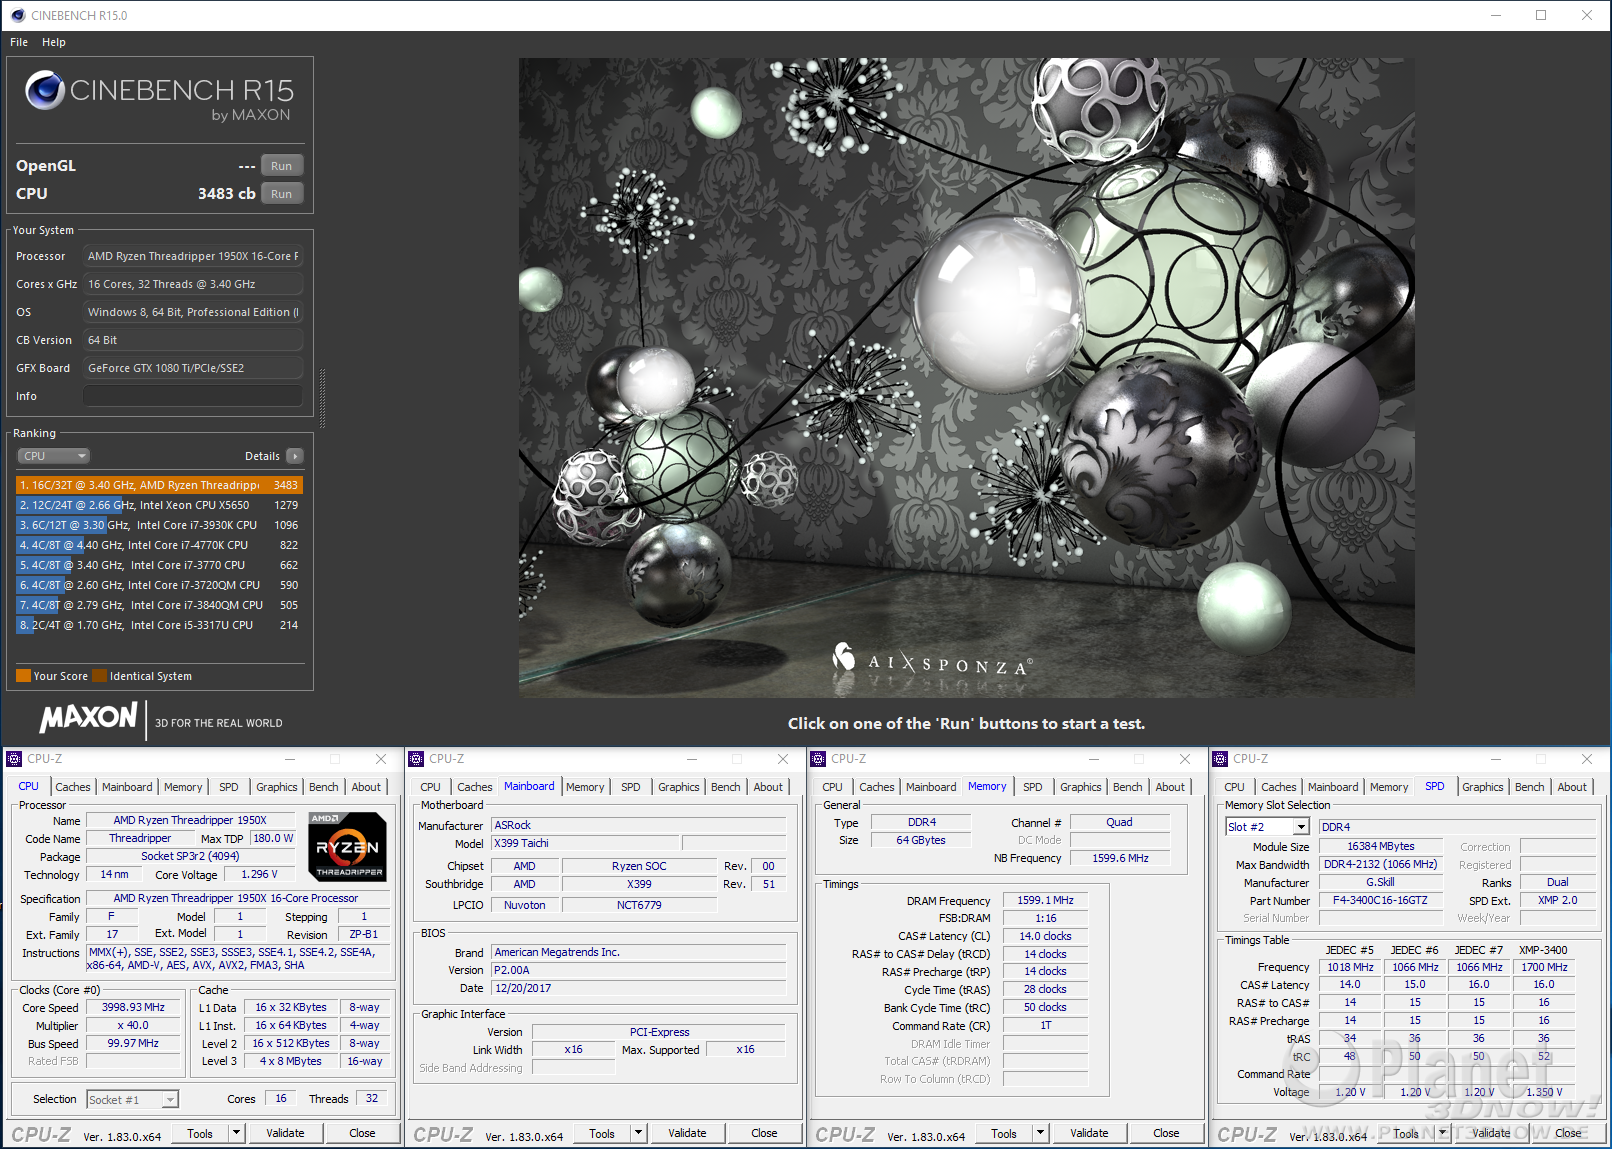Expand Tools arrow in CPU tab window
The height and width of the screenshot is (1149, 1612).
pyautogui.click(x=237, y=1133)
